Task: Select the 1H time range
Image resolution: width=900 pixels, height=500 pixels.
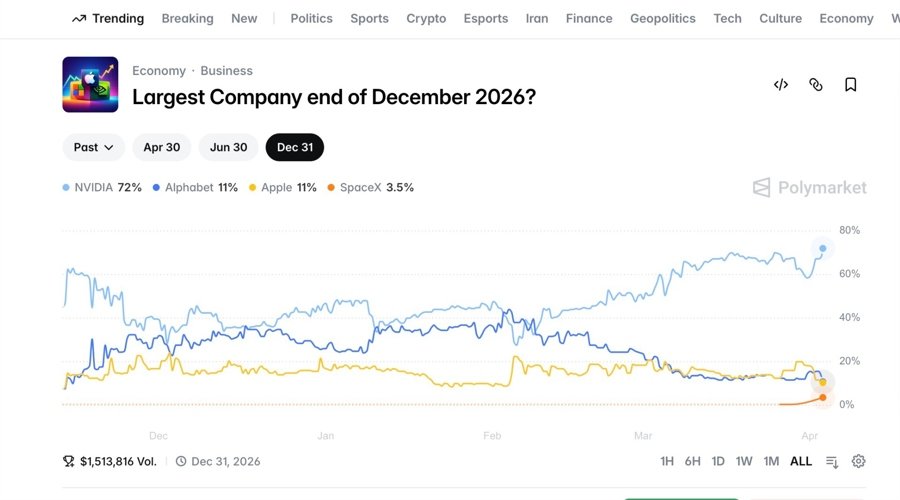Action: coord(667,461)
